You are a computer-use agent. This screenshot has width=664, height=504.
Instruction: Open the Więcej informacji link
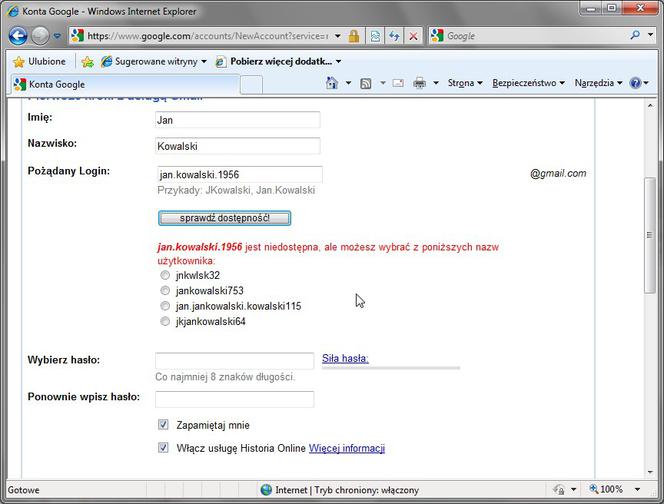point(347,448)
